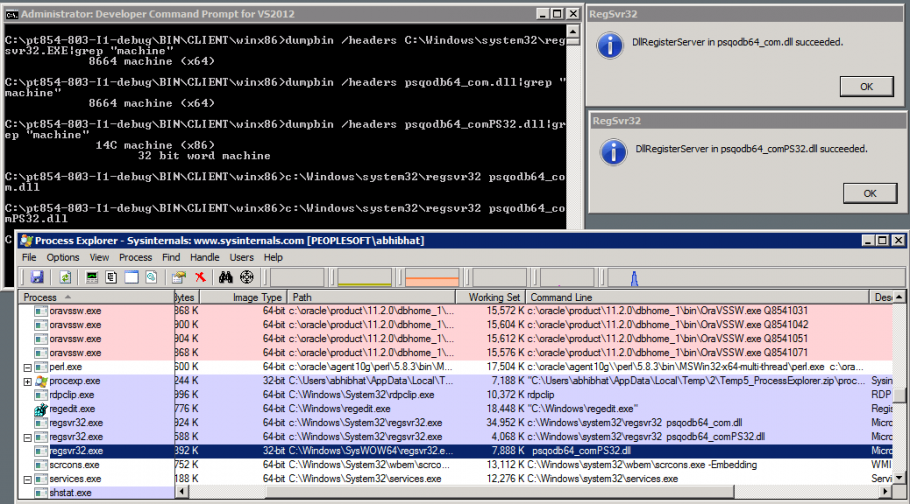Click the Process Explorer title bar icon
The height and width of the screenshot is (504, 910).
(26, 240)
